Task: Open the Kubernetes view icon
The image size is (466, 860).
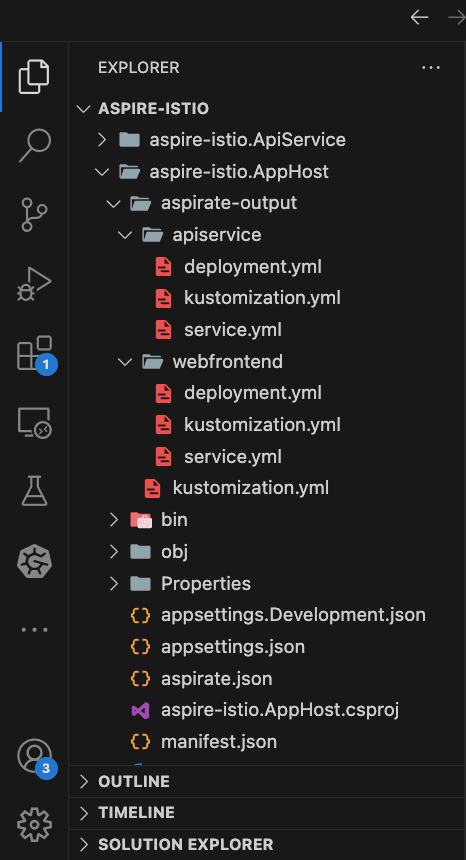Action: click(35, 562)
